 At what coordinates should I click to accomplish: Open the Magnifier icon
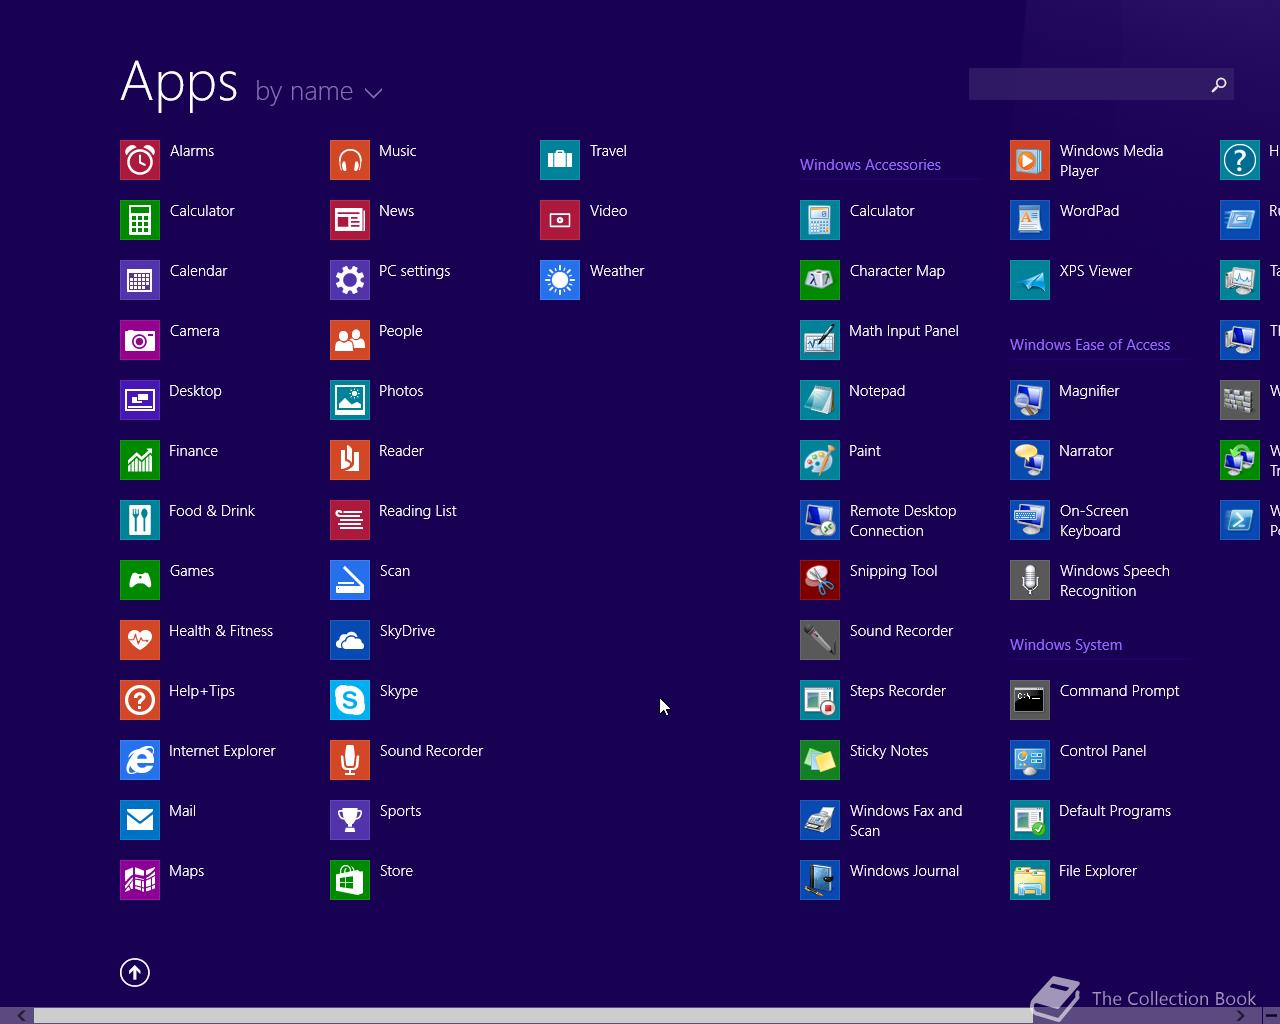pyautogui.click(x=1030, y=400)
